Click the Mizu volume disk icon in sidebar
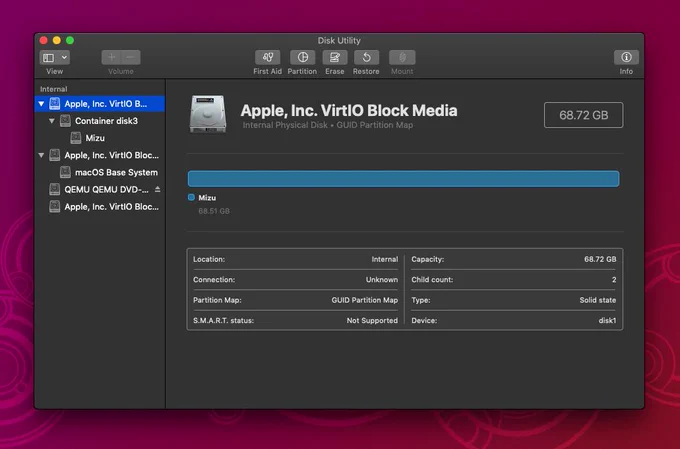 coord(75,138)
